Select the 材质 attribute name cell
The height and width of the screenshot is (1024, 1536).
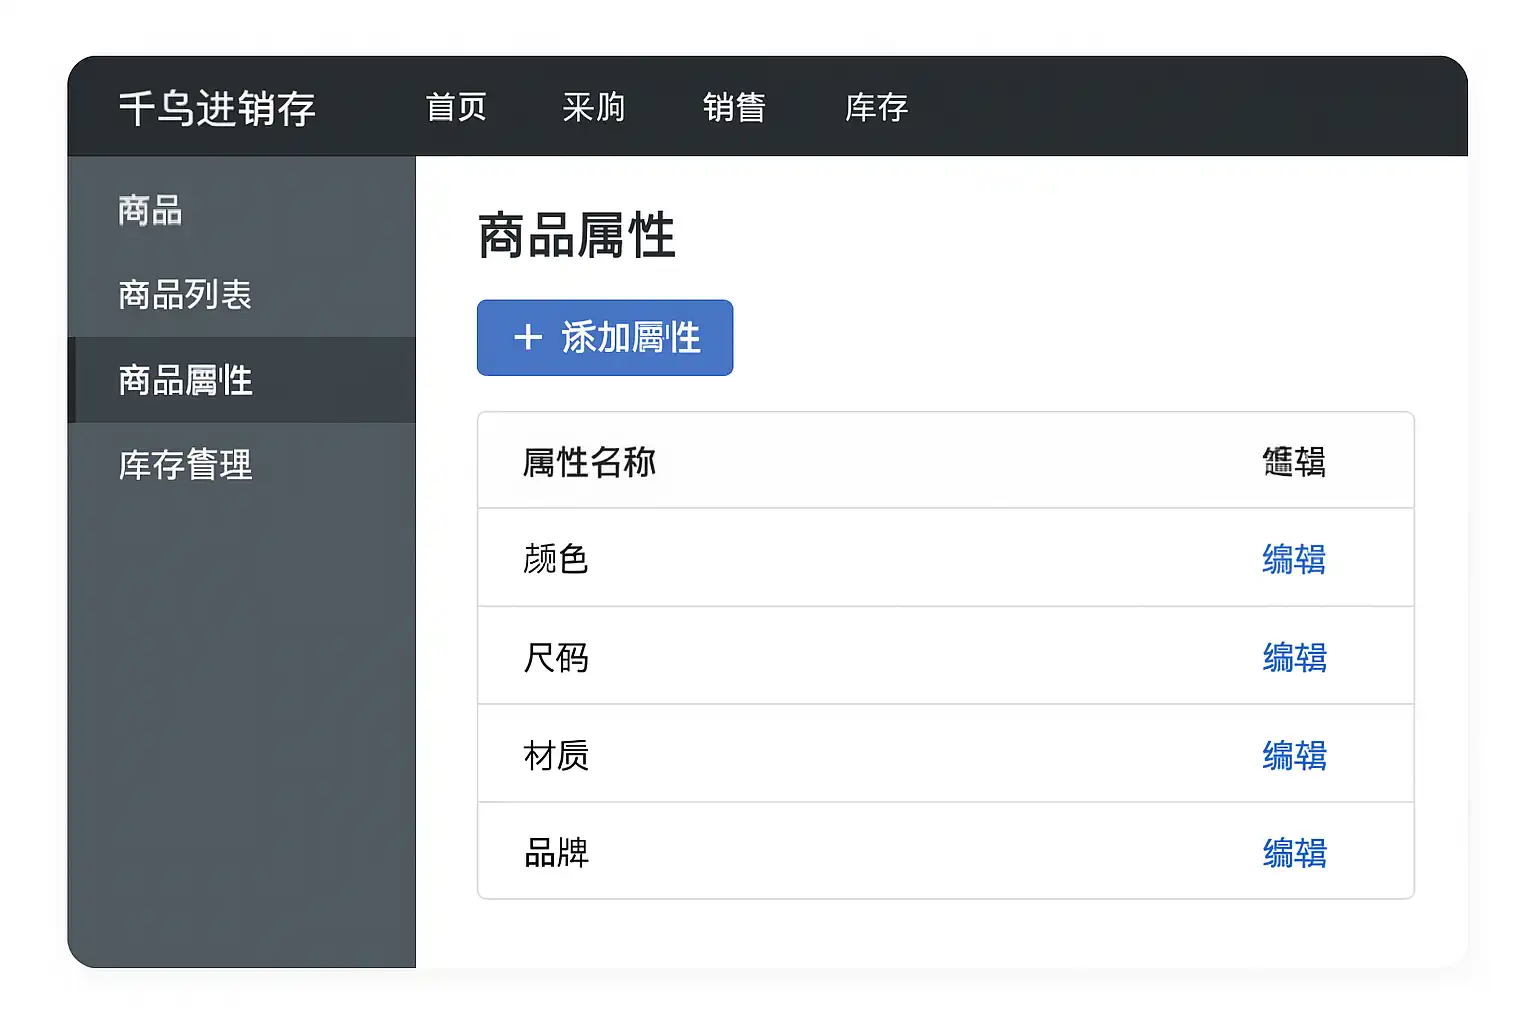click(556, 755)
